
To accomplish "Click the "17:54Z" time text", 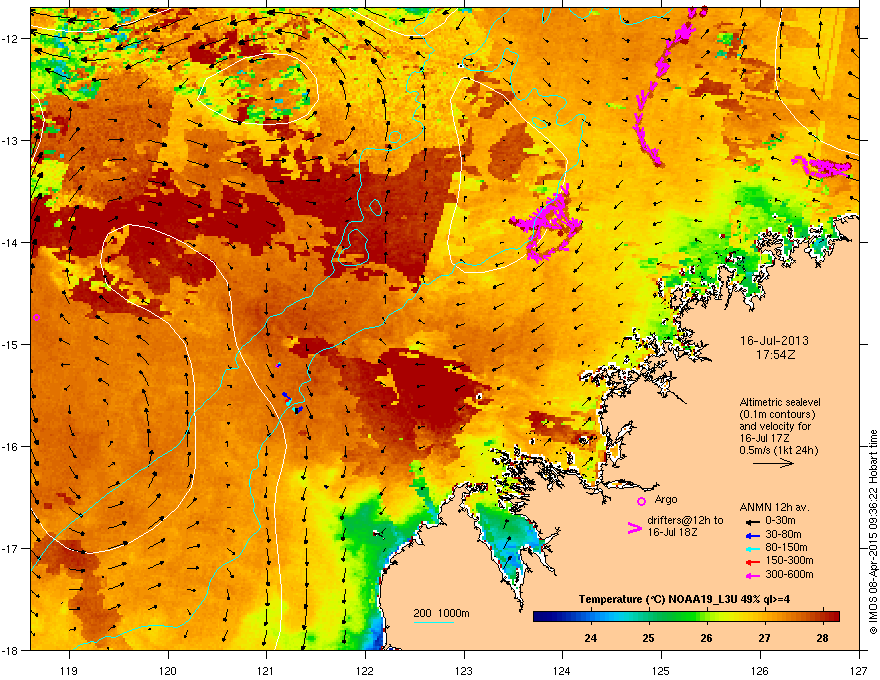I will [x=775, y=355].
